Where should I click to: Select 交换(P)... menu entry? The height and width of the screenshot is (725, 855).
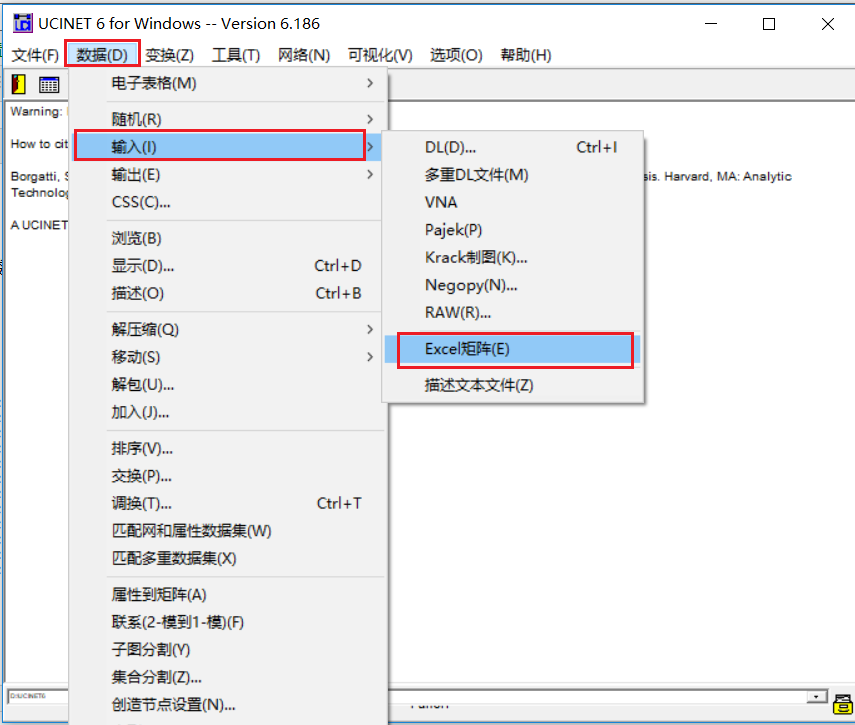(x=227, y=476)
